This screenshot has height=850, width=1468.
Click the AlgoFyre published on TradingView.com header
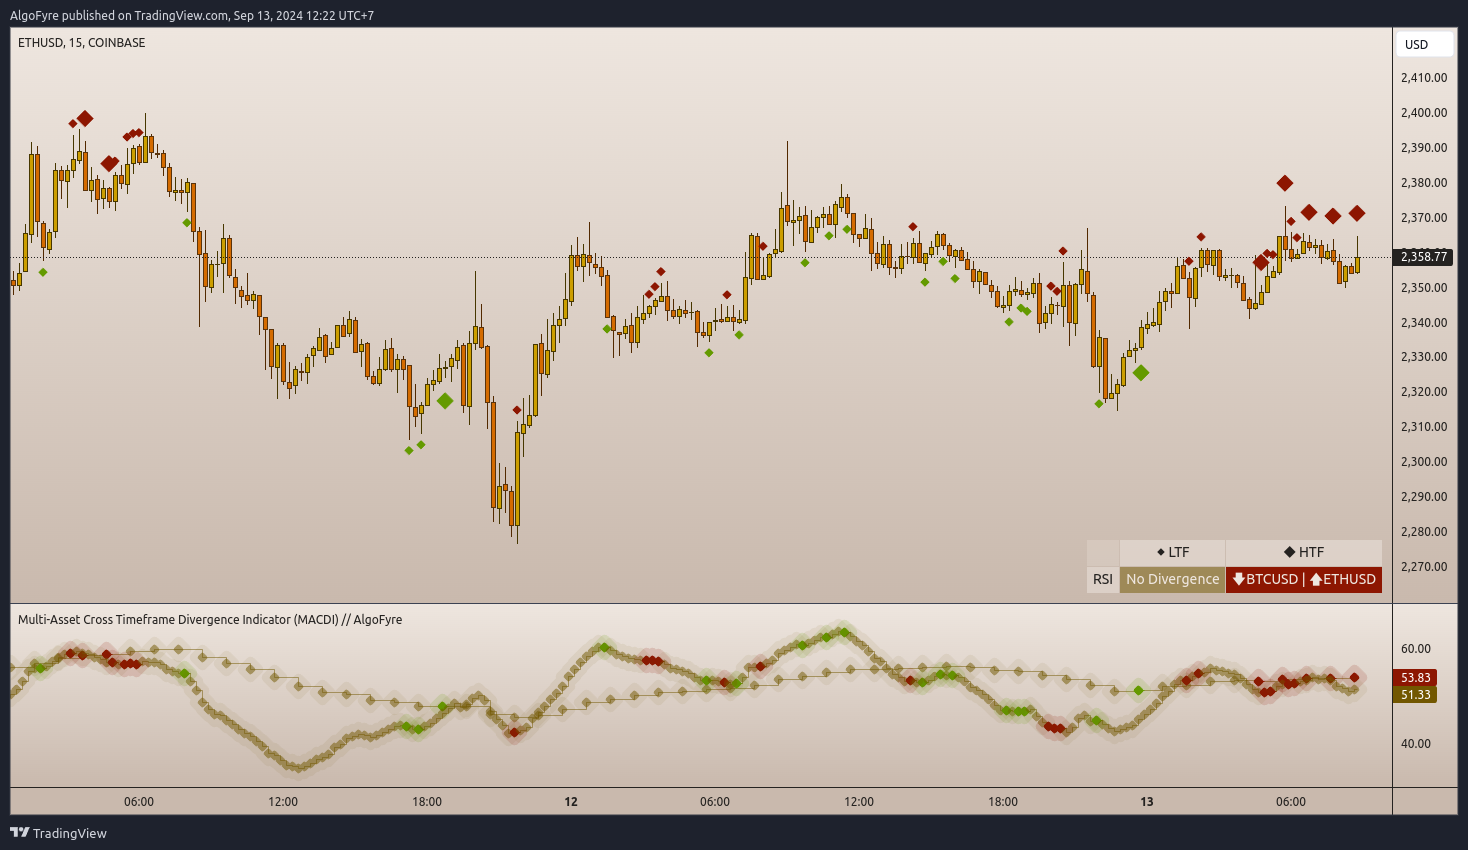(x=192, y=15)
